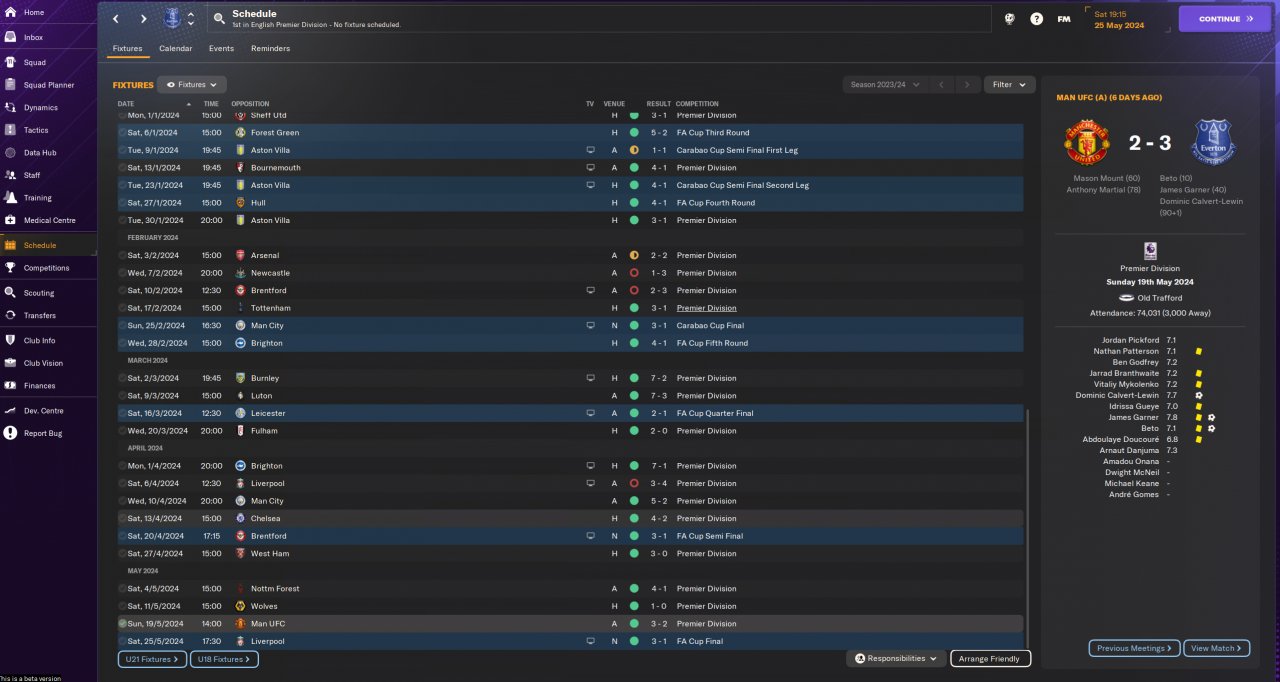Untick the selected Sun, 19/5/2024 Man UFC row
Screen dimensions: 1280x682
[122, 623]
